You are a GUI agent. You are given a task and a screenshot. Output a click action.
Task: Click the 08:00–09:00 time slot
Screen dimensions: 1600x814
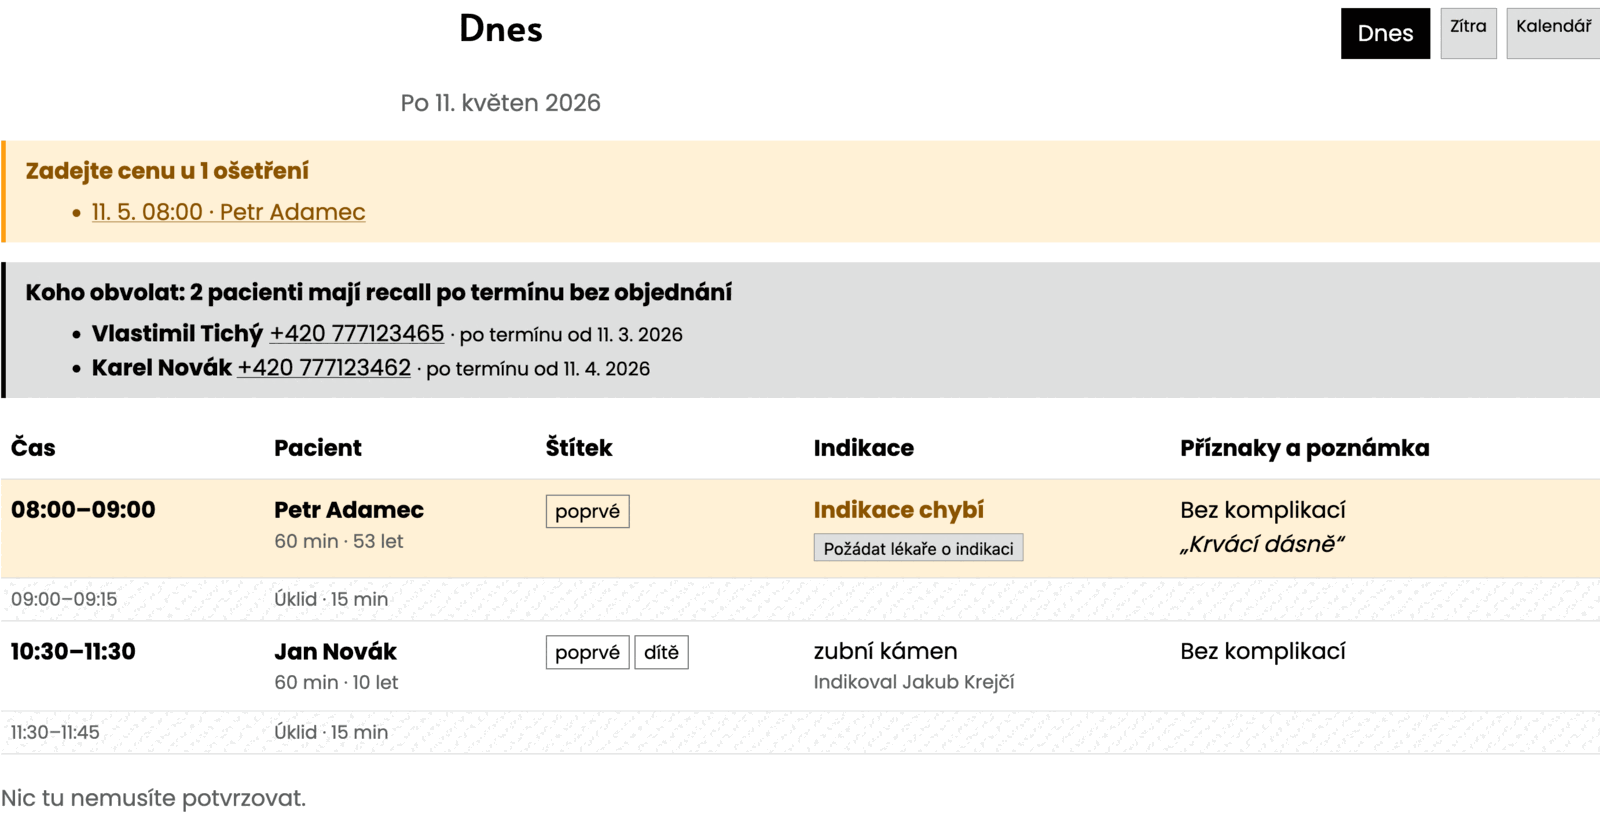click(83, 510)
